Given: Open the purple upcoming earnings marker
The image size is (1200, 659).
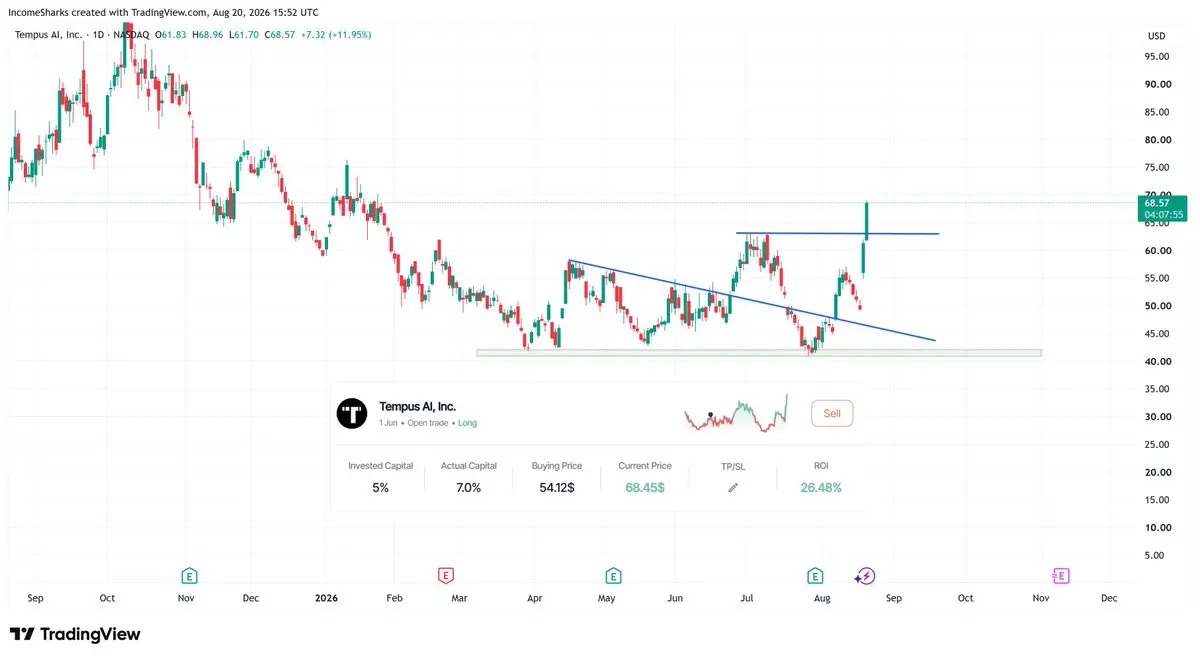Looking at the screenshot, I should point(1061,575).
